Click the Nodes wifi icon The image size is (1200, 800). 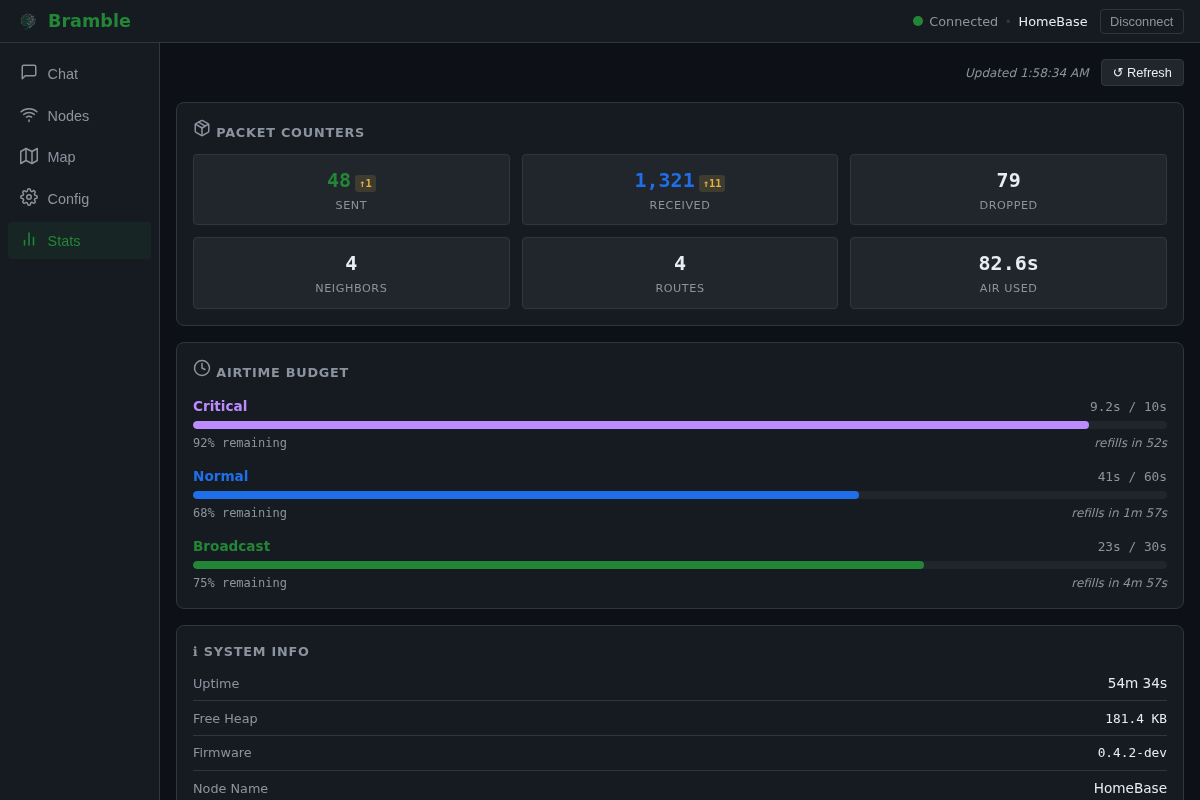(29, 114)
